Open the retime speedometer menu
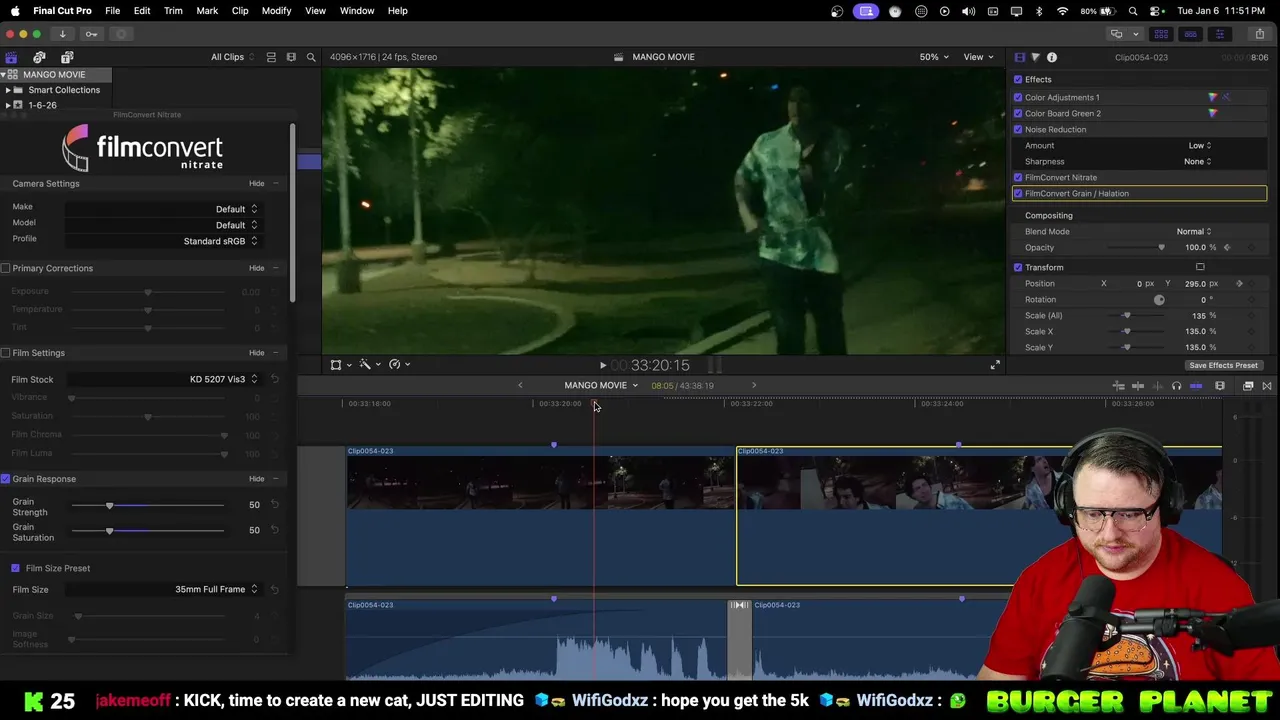The image size is (1280, 720). (398, 365)
